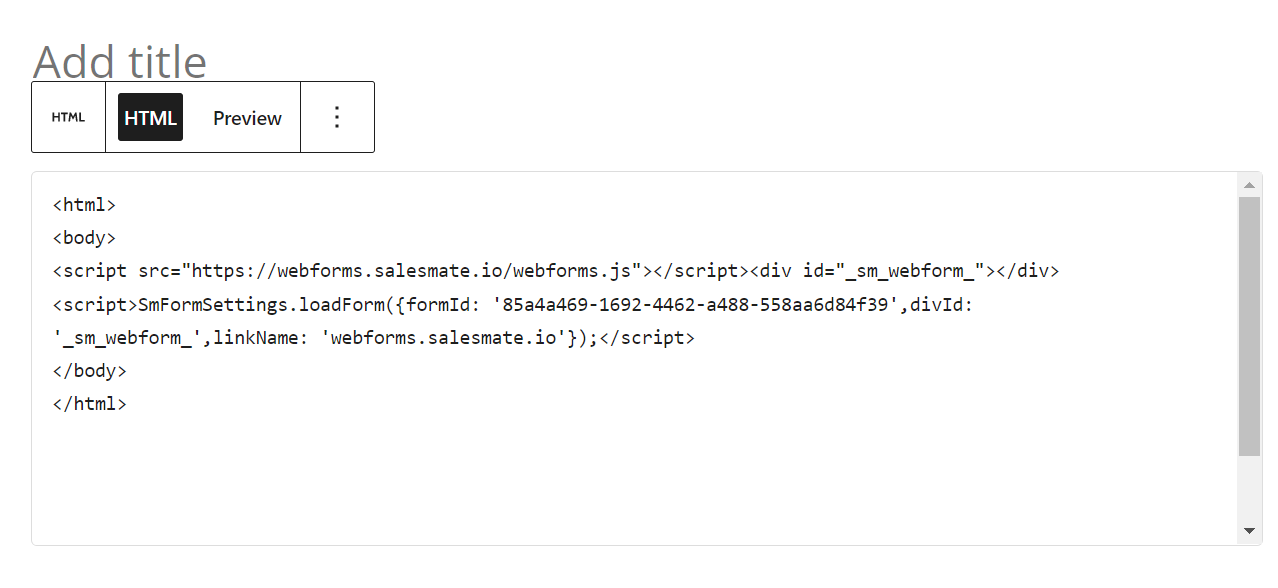
Task: Select the dark HTML editing tab
Action: (x=150, y=117)
